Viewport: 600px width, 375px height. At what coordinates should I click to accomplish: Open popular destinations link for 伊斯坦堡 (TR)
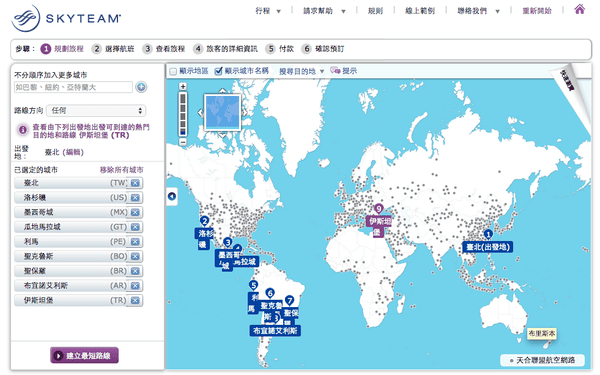(91, 131)
